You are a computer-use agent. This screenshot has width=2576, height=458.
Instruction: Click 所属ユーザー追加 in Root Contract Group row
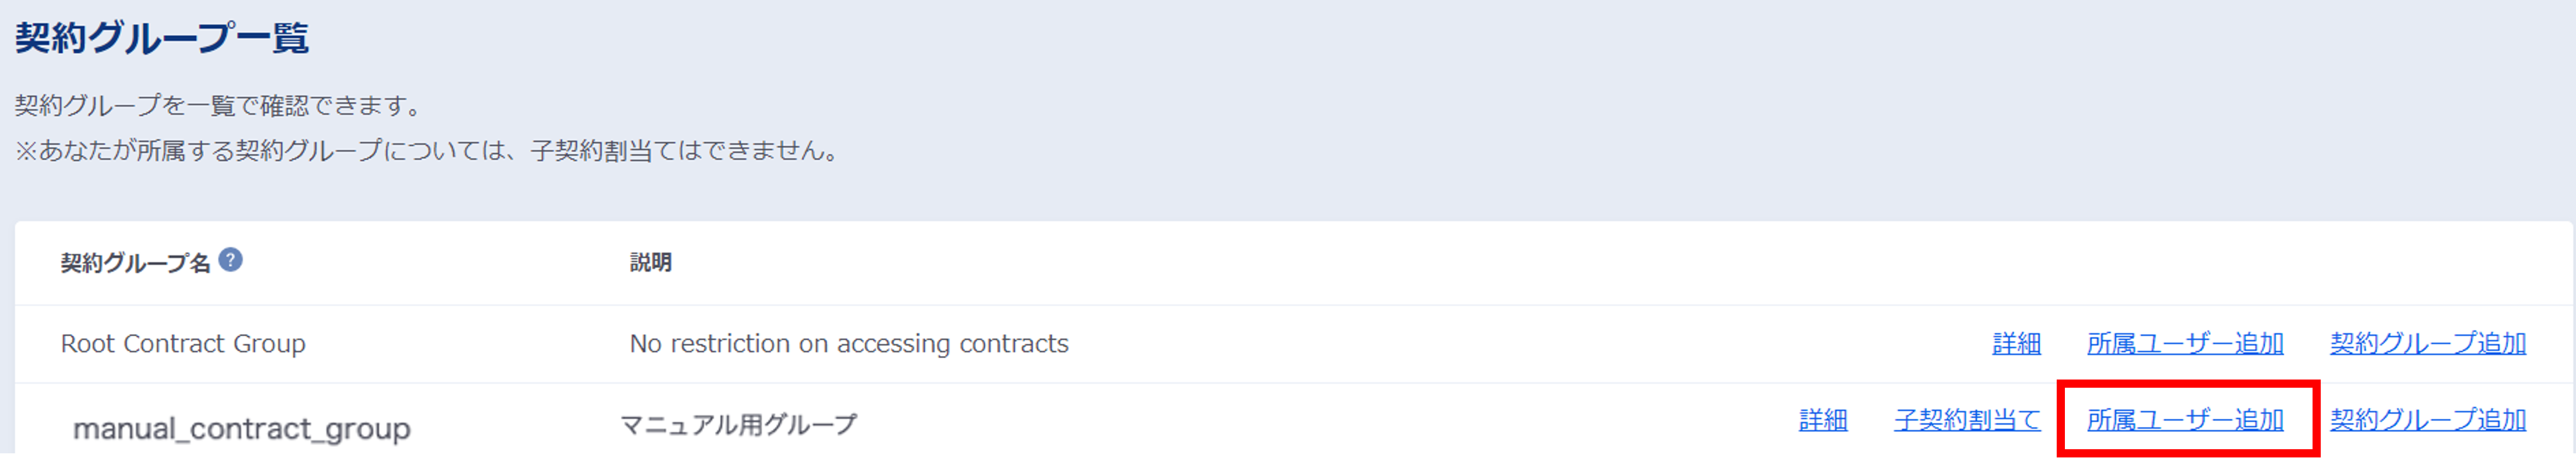2185,344
